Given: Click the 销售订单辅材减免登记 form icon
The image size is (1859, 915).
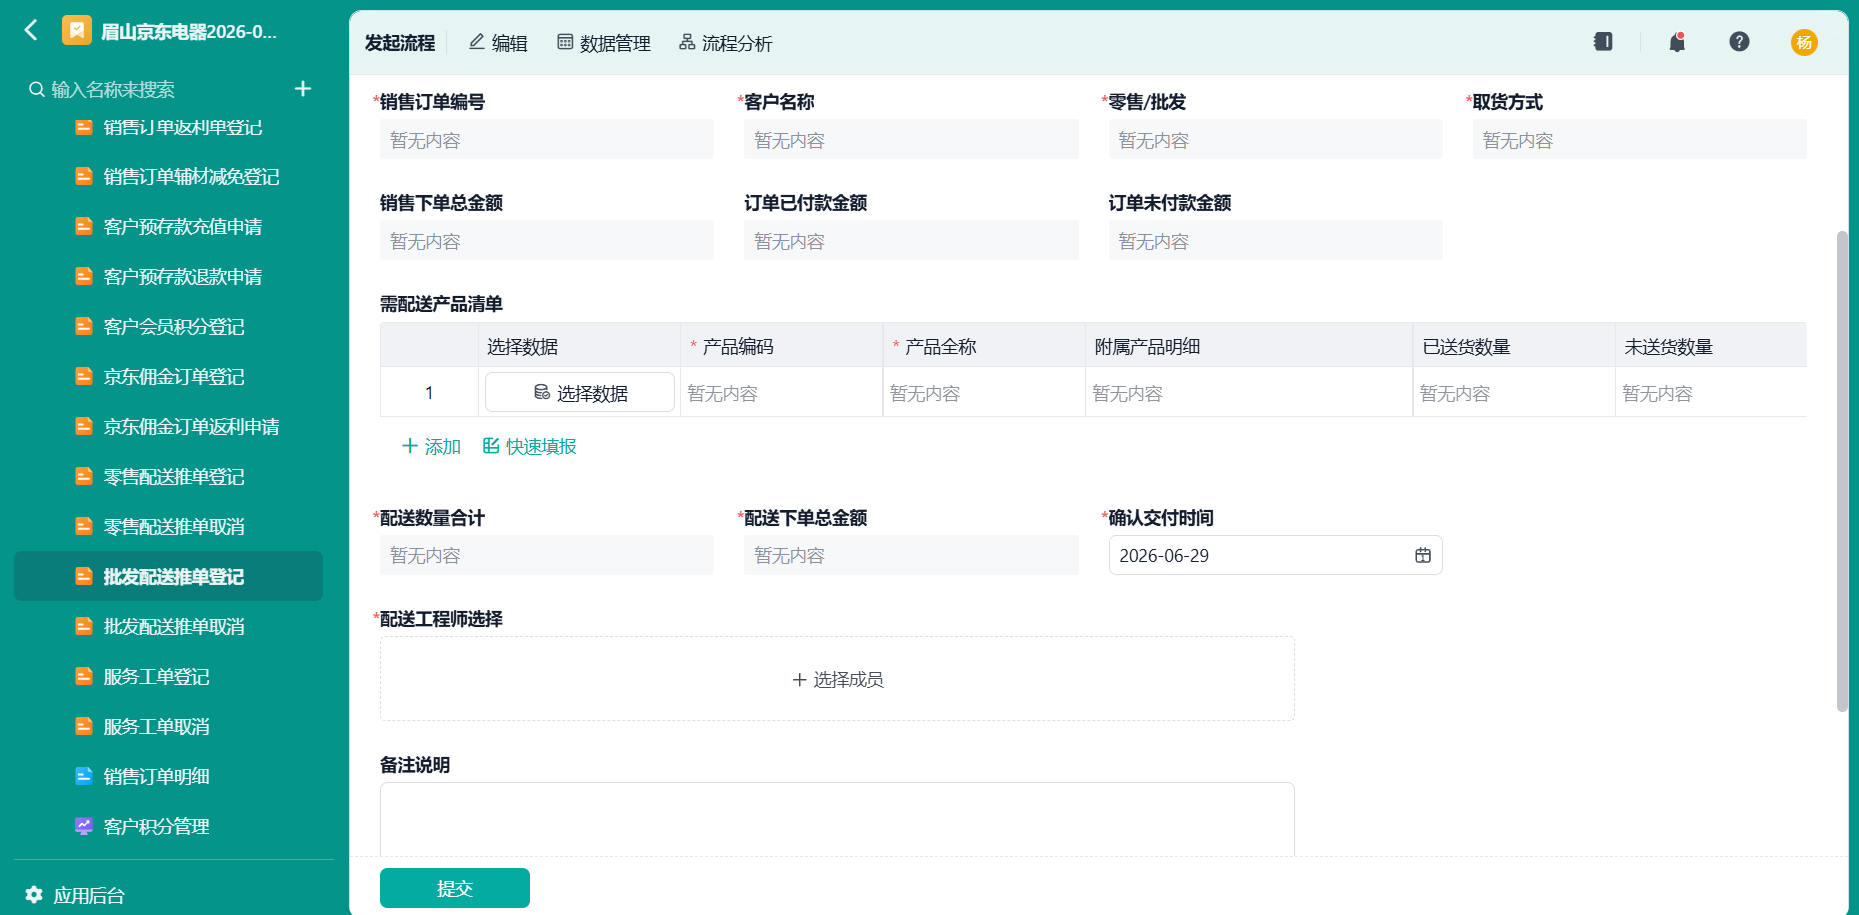Looking at the screenshot, I should pyautogui.click(x=84, y=177).
